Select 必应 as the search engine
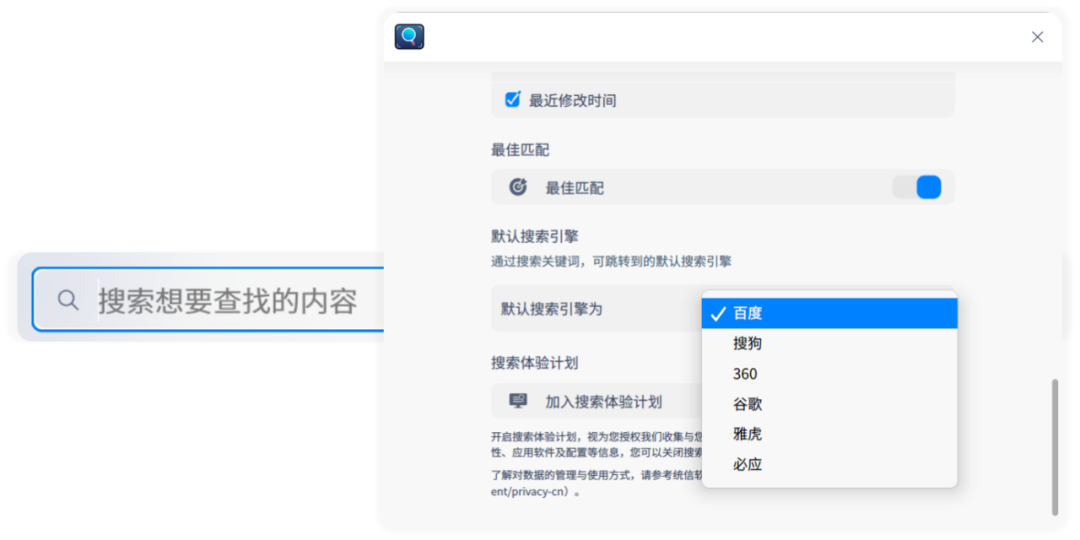 pyautogui.click(x=829, y=465)
